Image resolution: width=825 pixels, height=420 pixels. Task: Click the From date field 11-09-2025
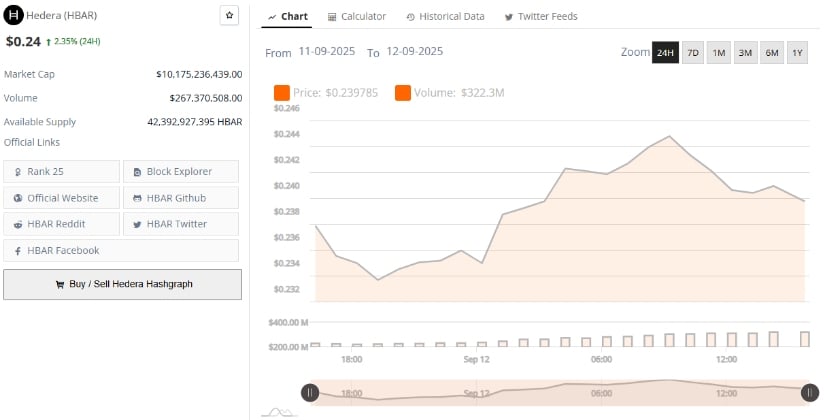pyautogui.click(x=327, y=52)
